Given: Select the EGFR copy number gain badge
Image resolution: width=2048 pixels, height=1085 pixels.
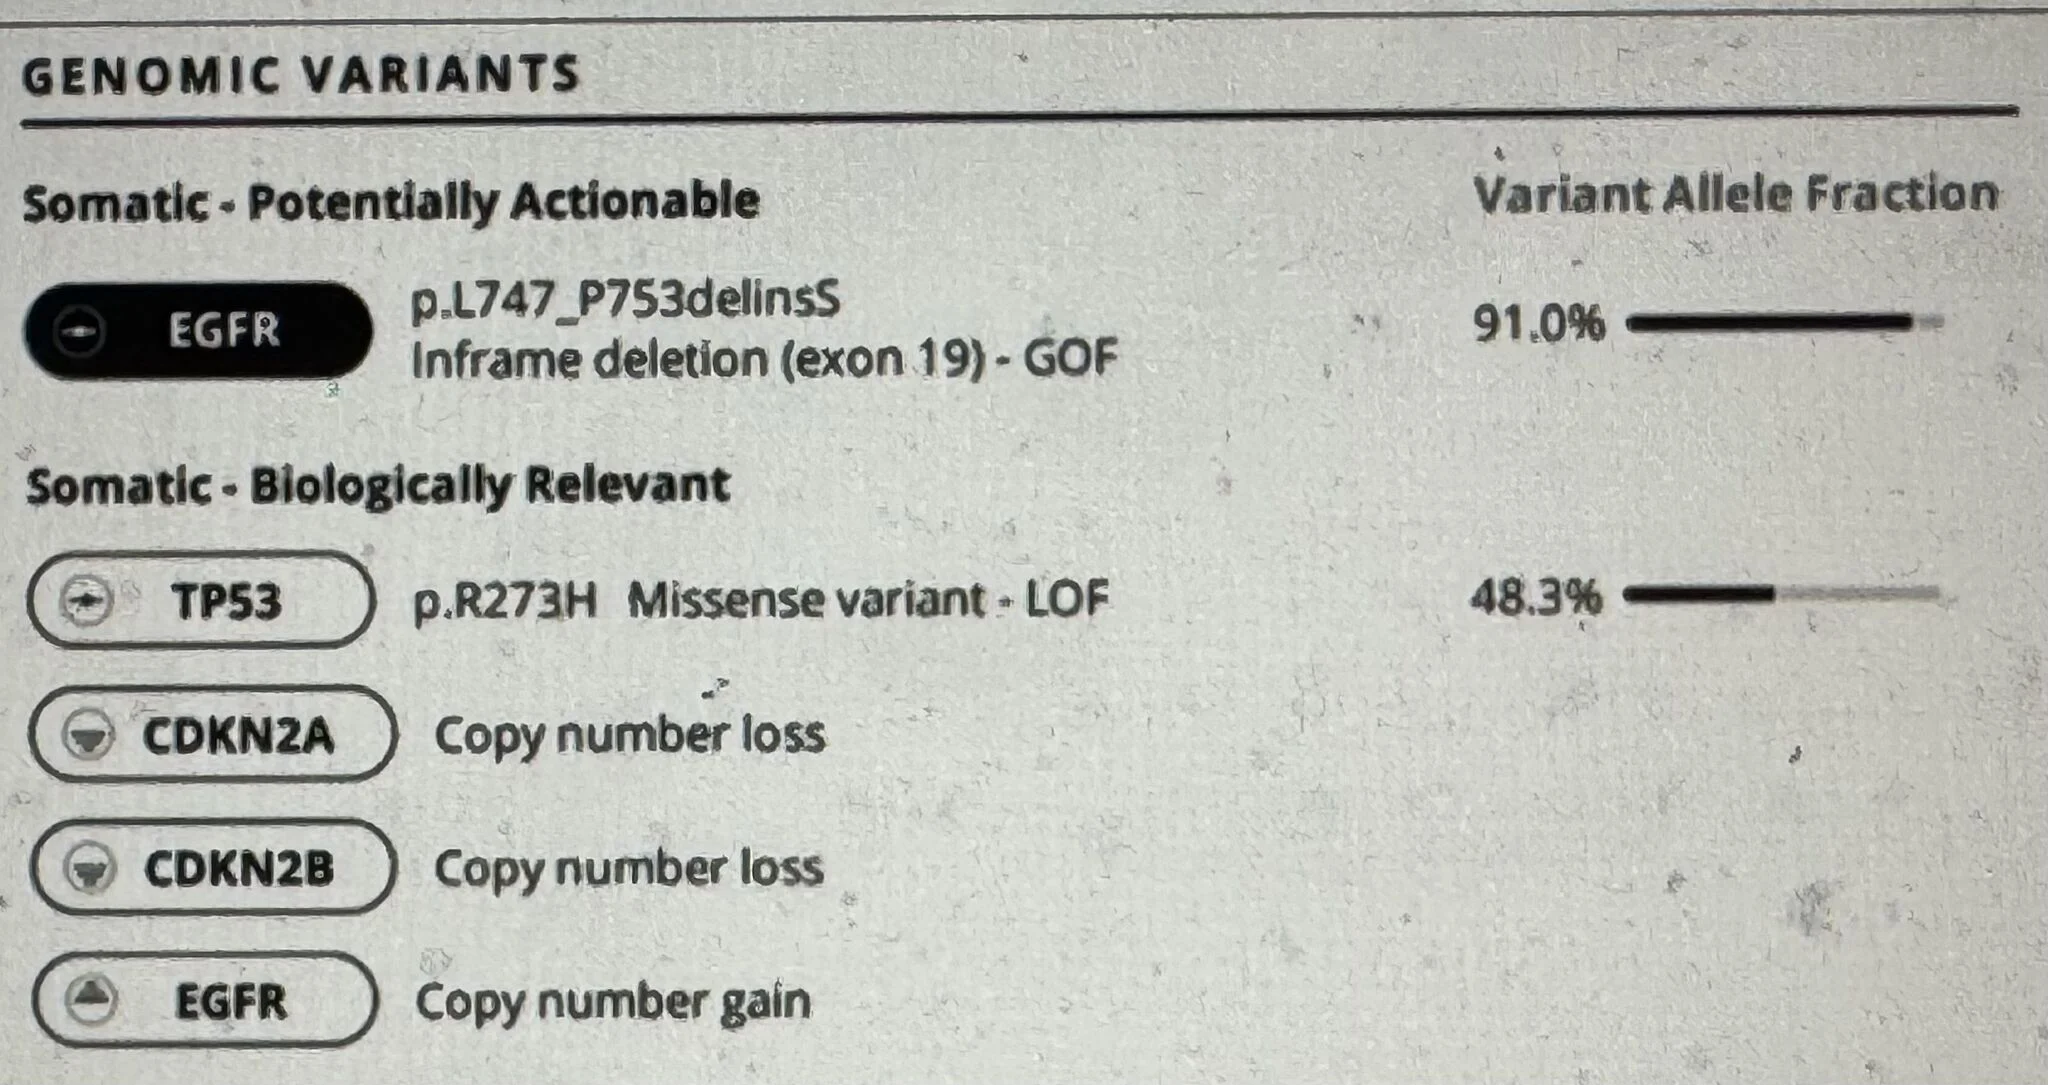Looking at the screenshot, I should (206, 1000).
